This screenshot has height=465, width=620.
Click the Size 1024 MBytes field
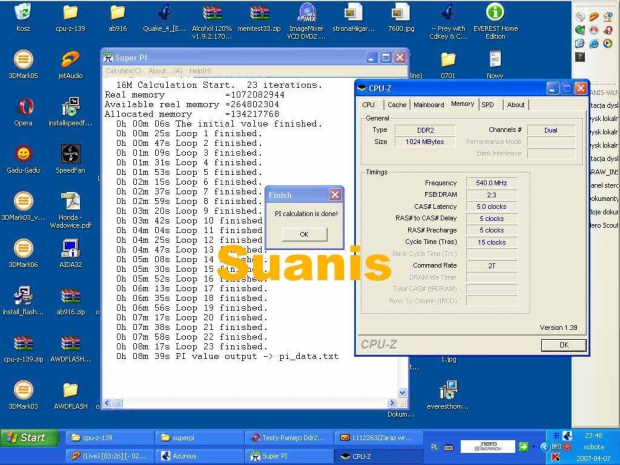(425, 142)
